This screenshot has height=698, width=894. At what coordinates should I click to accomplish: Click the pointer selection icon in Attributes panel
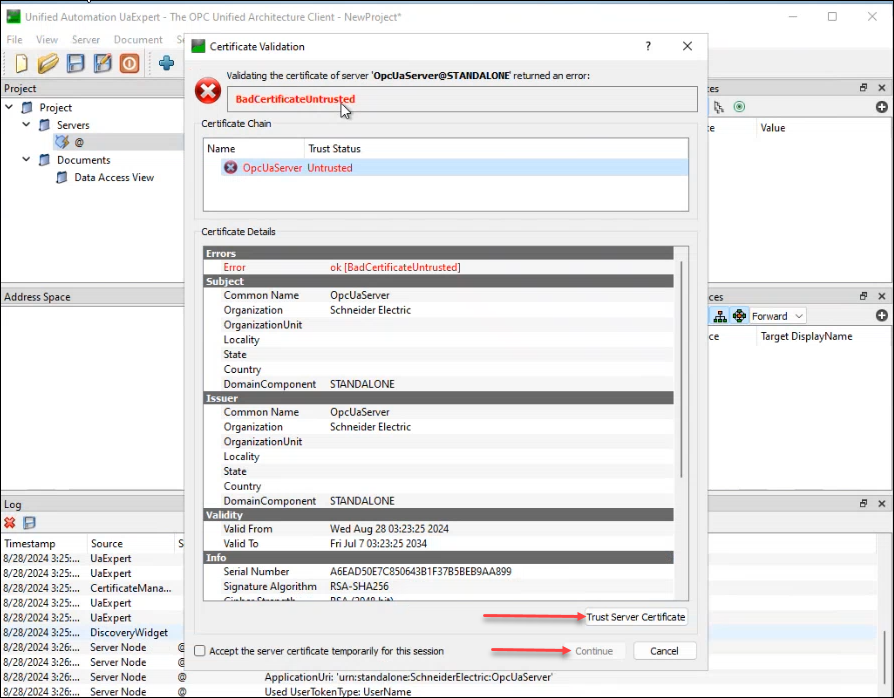(x=718, y=107)
